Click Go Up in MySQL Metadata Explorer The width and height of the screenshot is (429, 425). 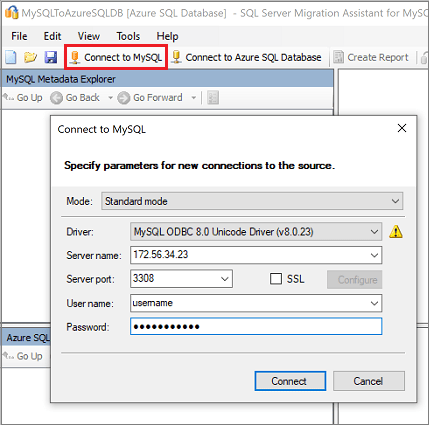pos(23,98)
